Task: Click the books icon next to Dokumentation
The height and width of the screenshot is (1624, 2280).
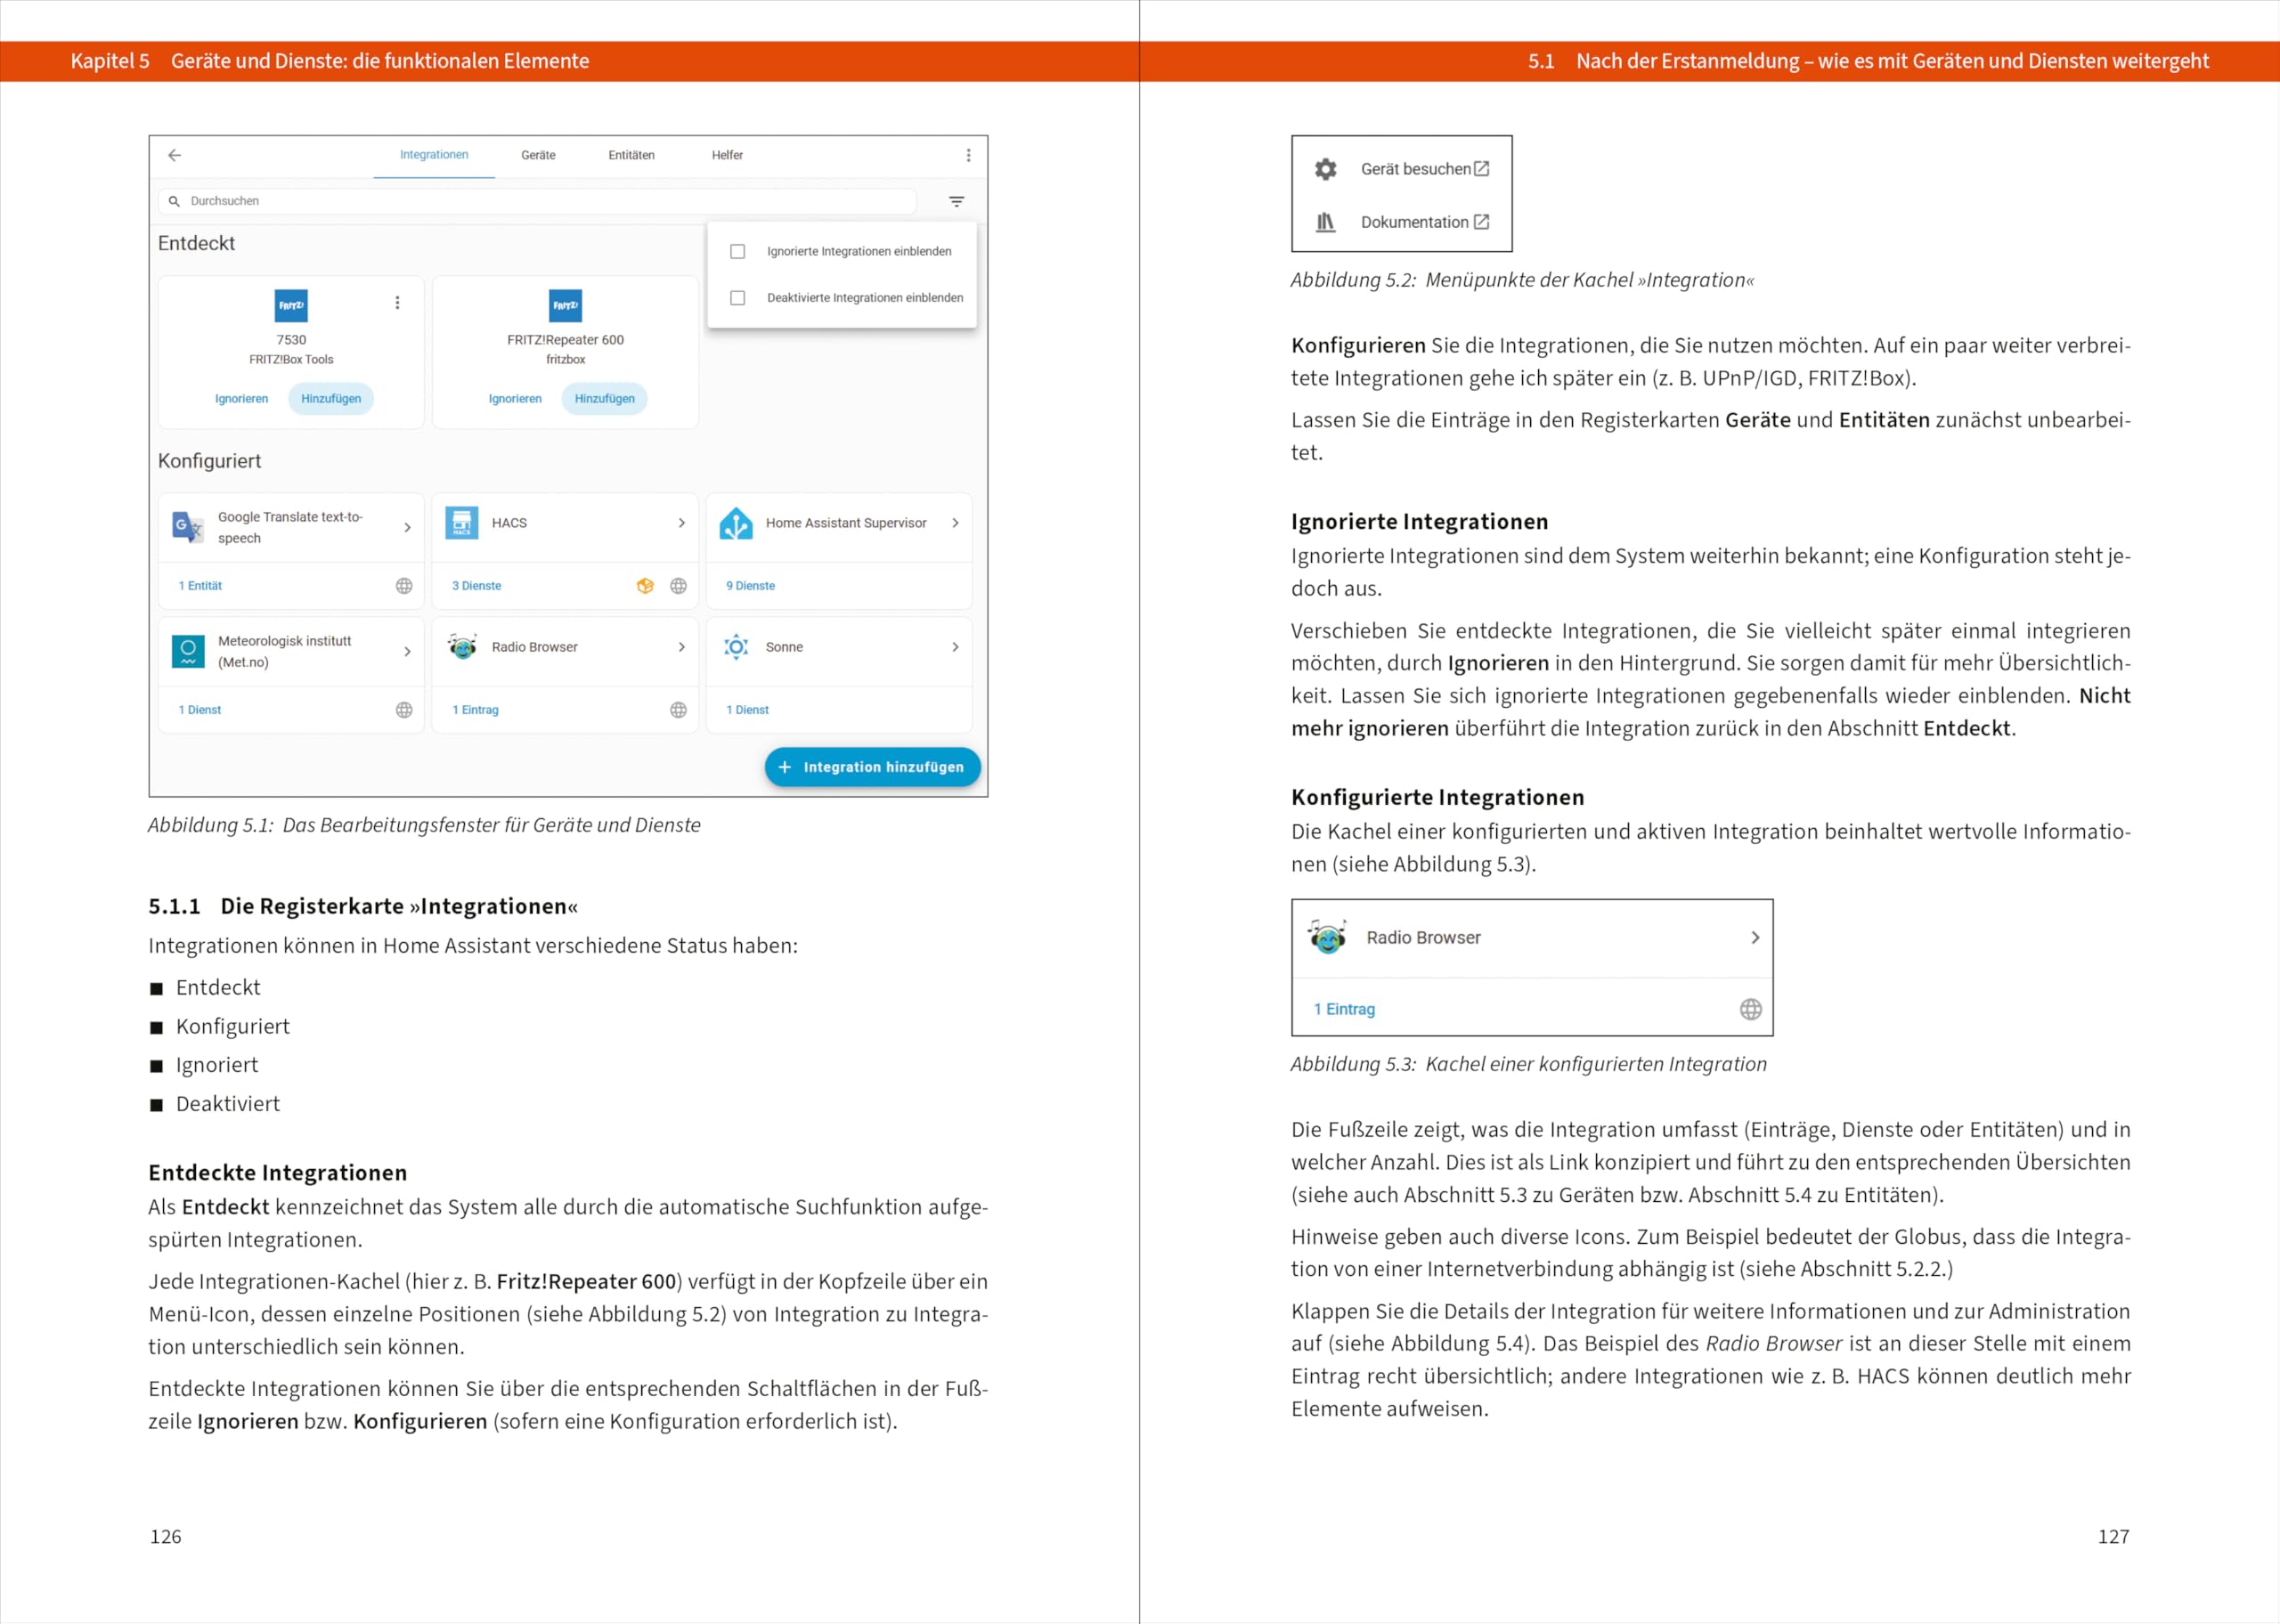Action: click(1325, 222)
